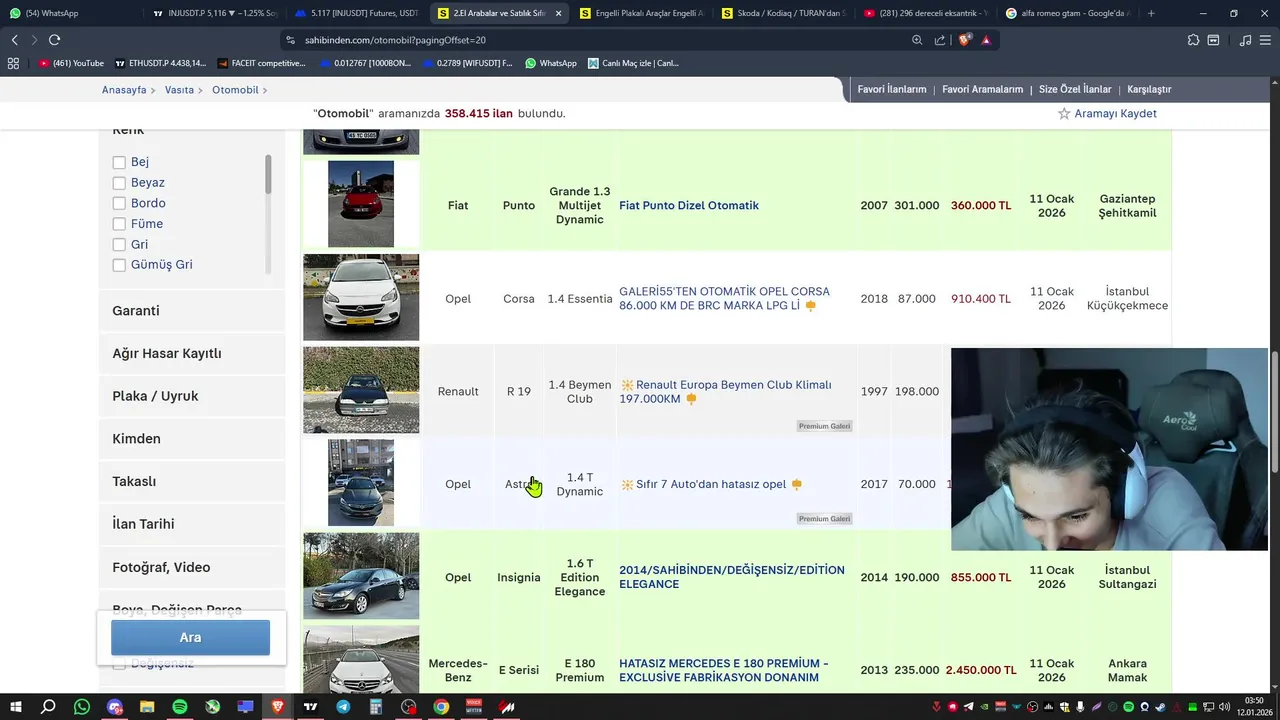This screenshot has width=1280, height=720.
Task: Check the Beyaz color checkbox
Action: [119, 183]
